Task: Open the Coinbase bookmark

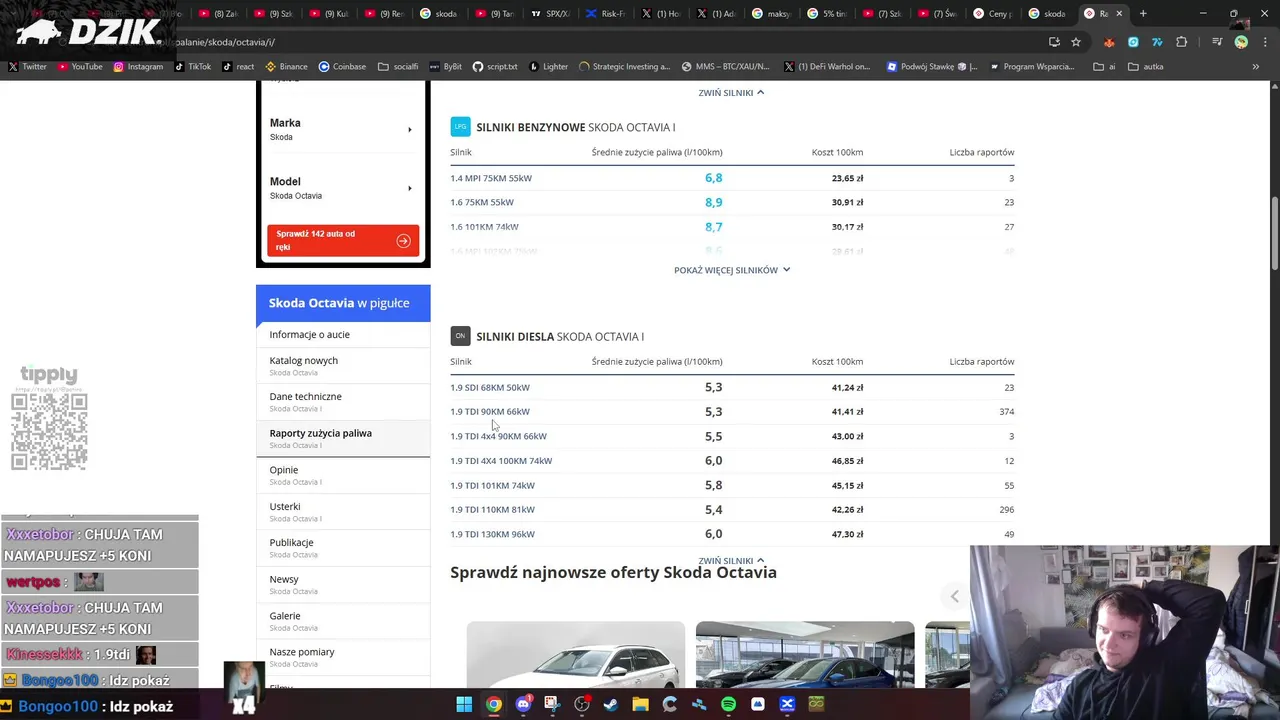Action: pos(342,67)
